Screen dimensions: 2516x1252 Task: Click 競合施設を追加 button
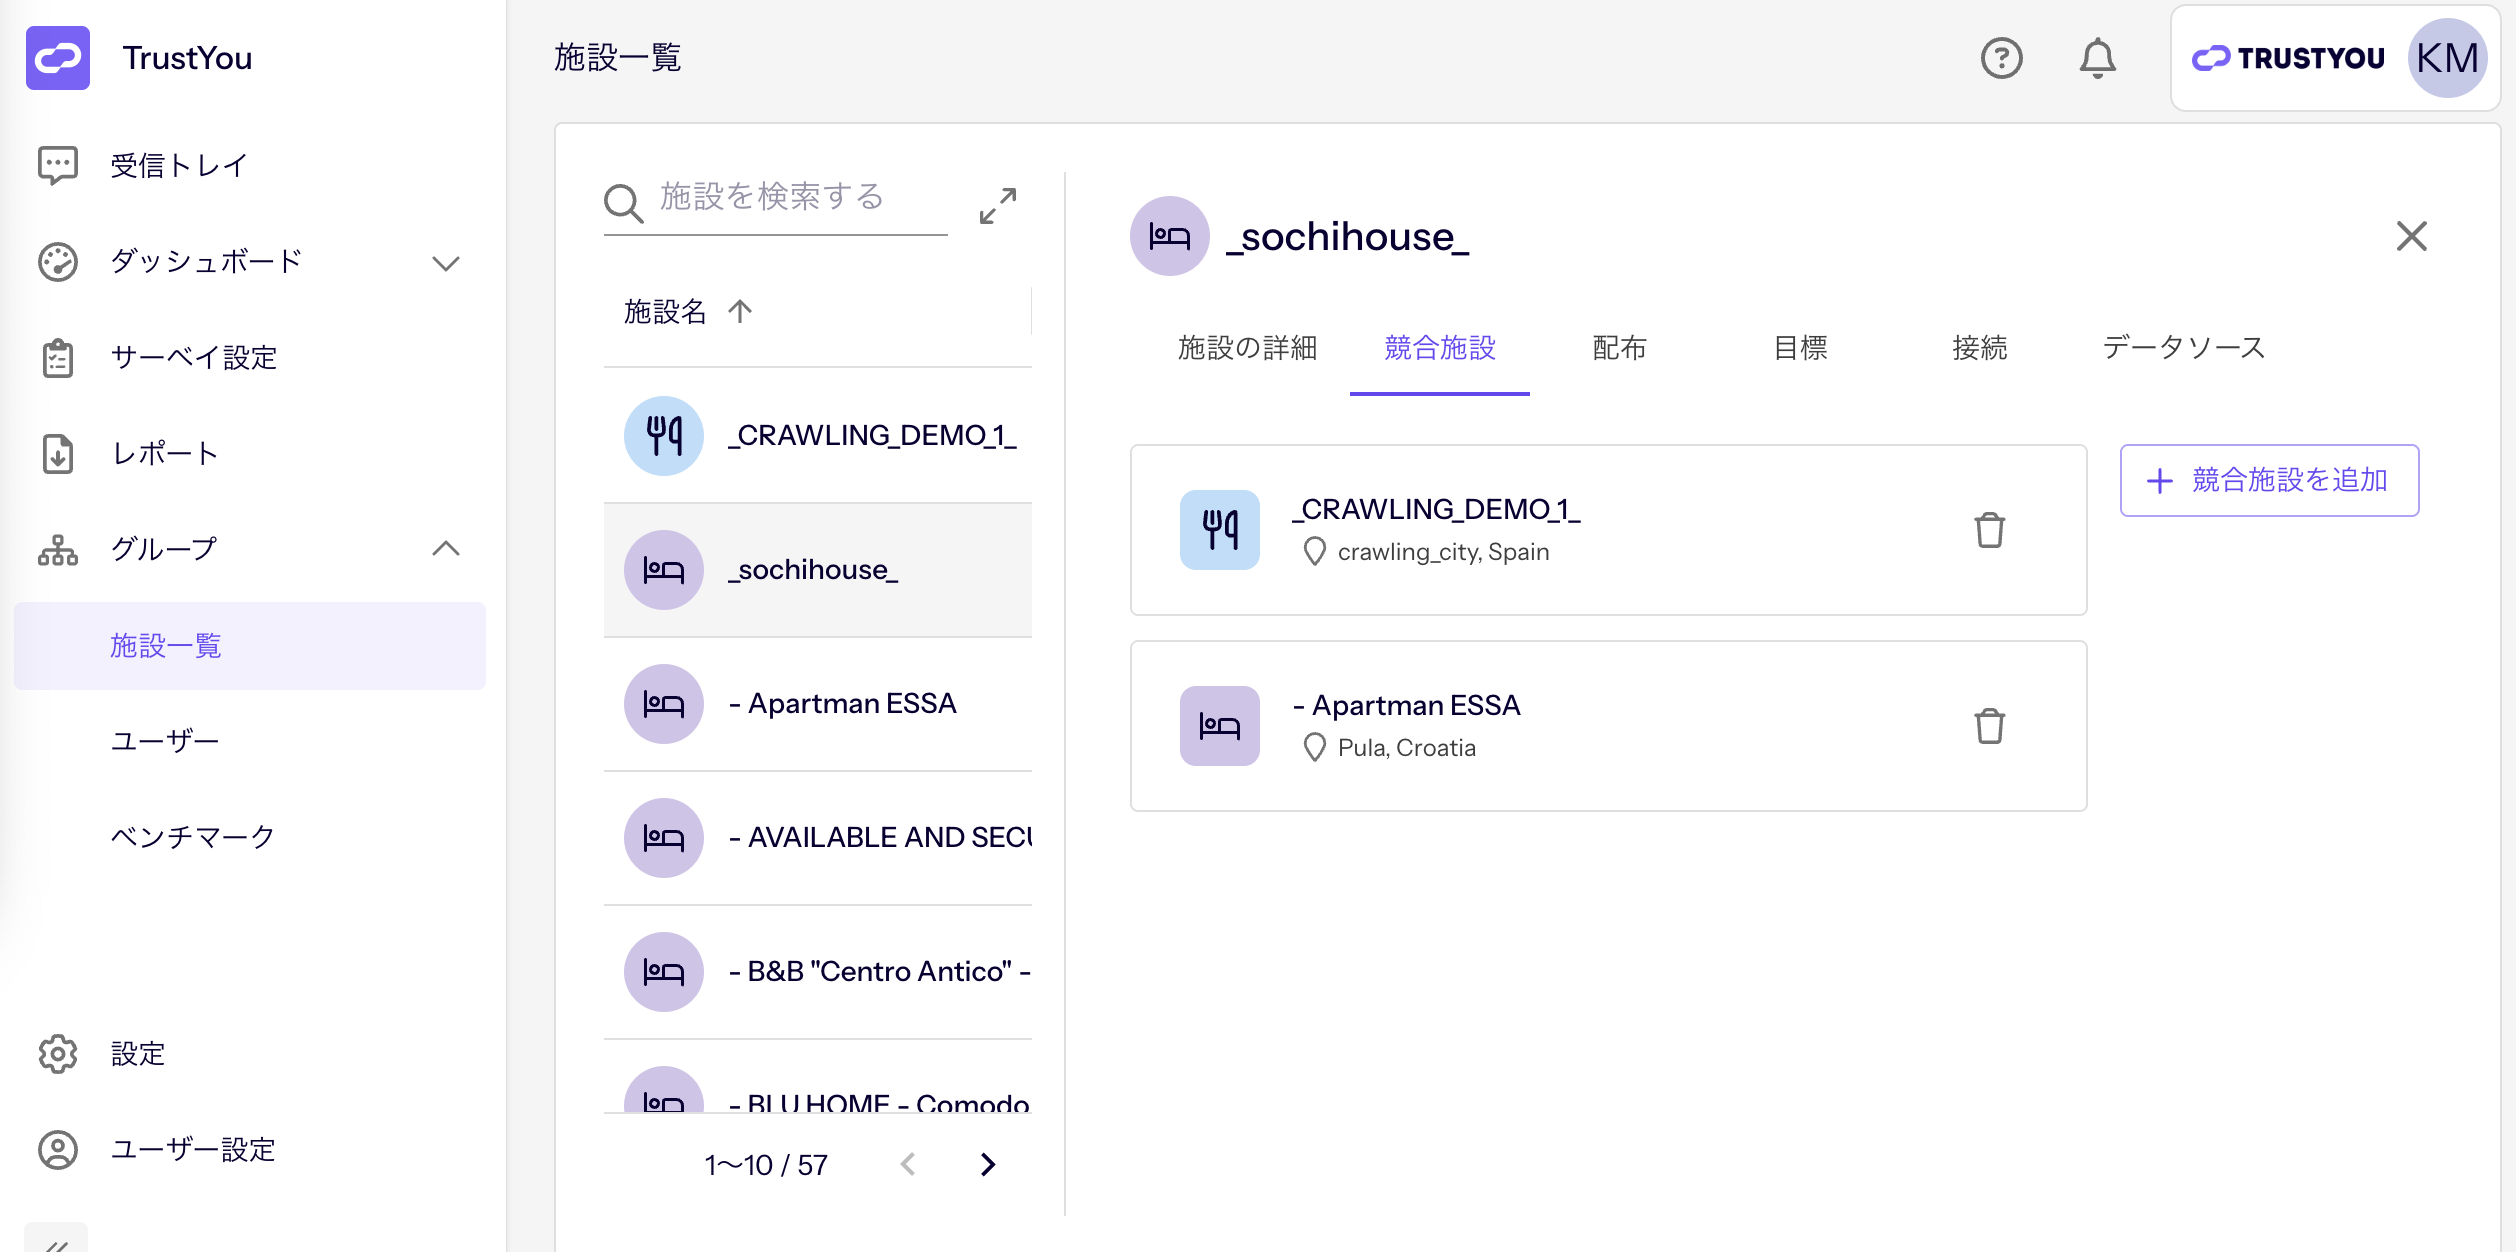(x=2270, y=480)
